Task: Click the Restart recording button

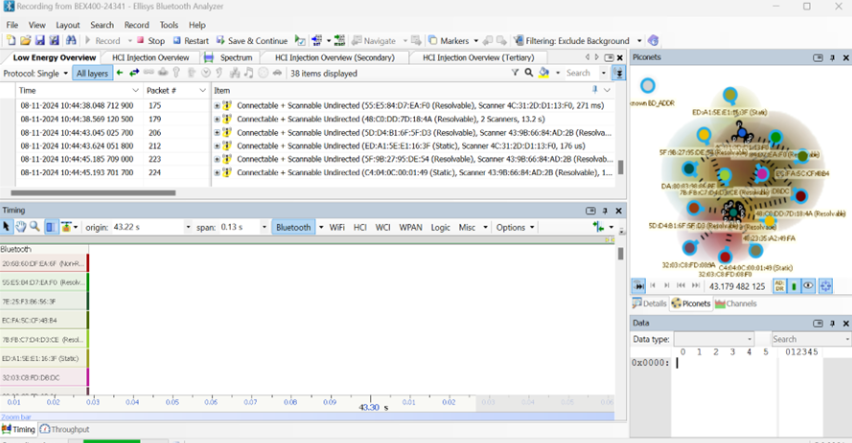Action: pyautogui.click(x=190, y=41)
